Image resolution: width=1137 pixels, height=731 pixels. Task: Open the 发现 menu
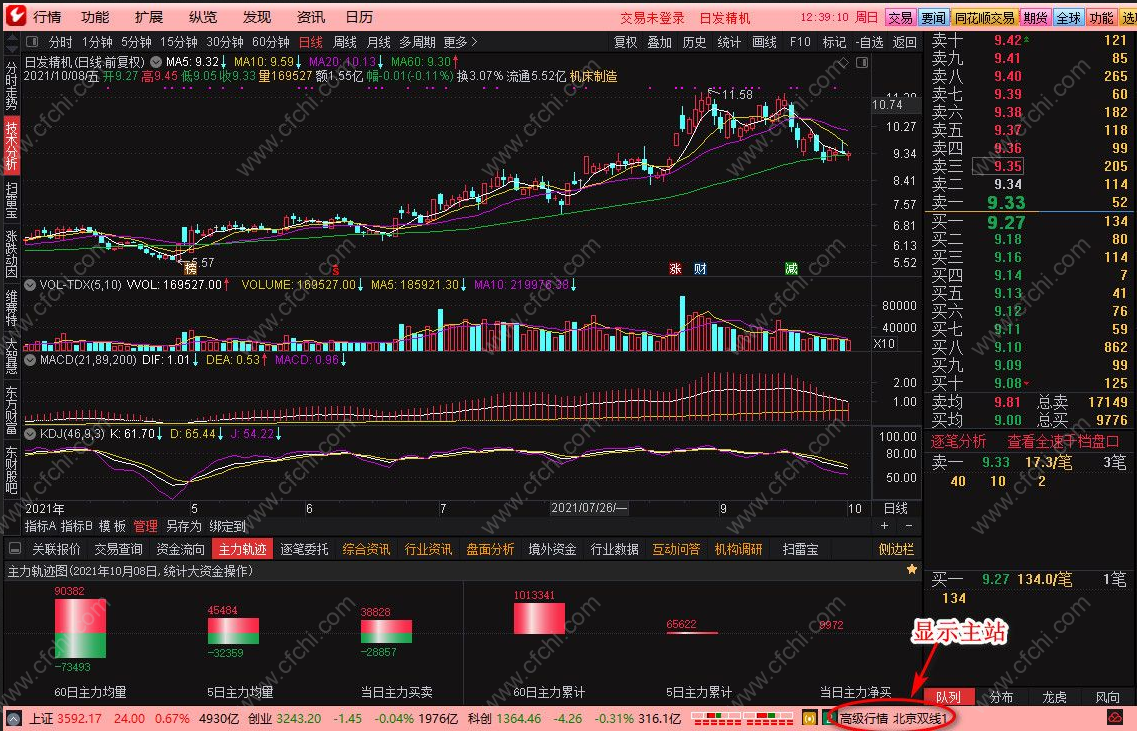coord(257,17)
